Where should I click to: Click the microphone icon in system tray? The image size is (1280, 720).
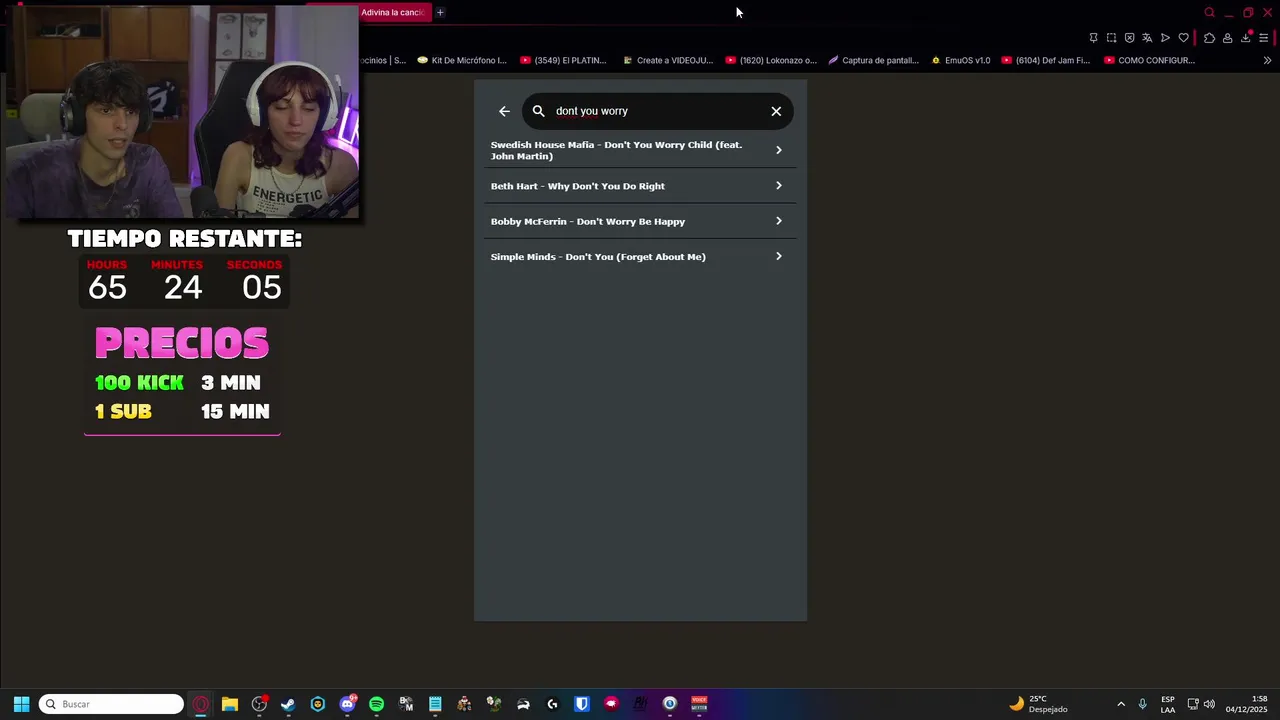pos(1142,704)
